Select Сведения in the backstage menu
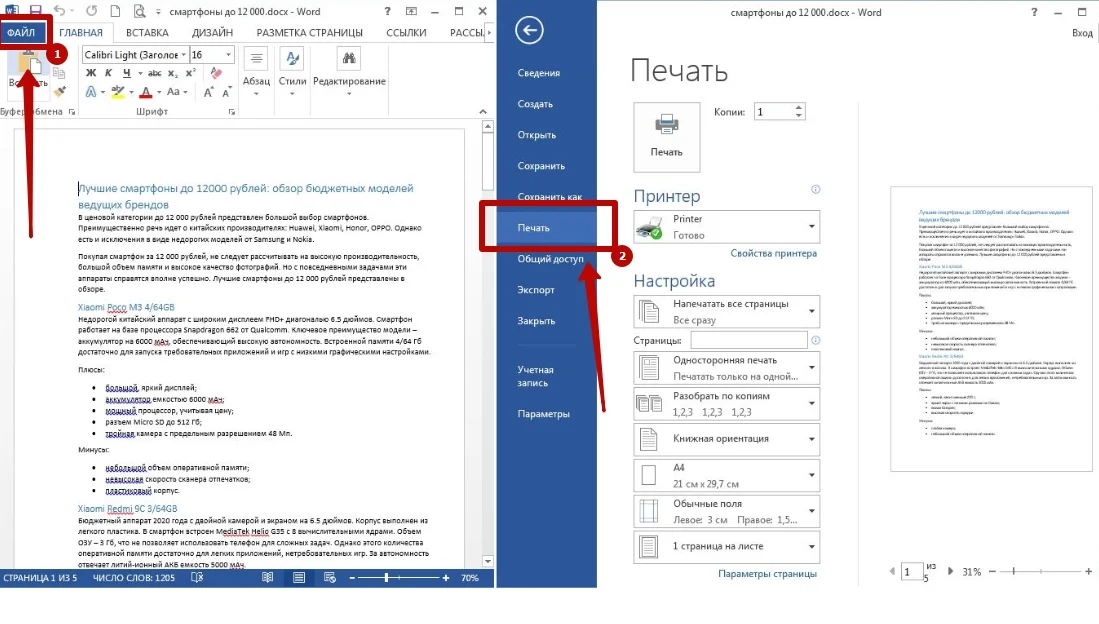This screenshot has width=1099, height=624. (x=539, y=73)
